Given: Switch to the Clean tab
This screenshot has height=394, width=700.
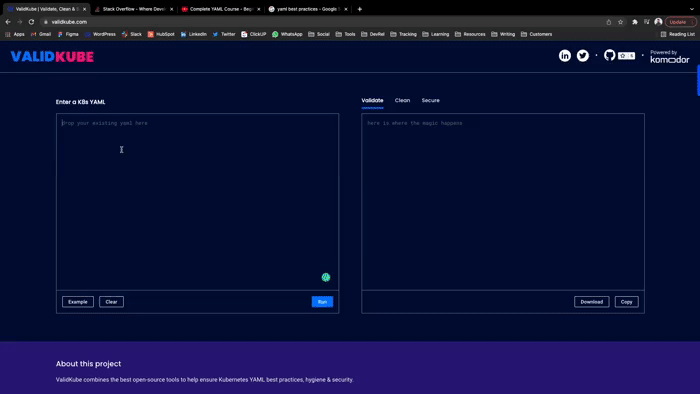Looking at the screenshot, I should click(x=402, y=100).
